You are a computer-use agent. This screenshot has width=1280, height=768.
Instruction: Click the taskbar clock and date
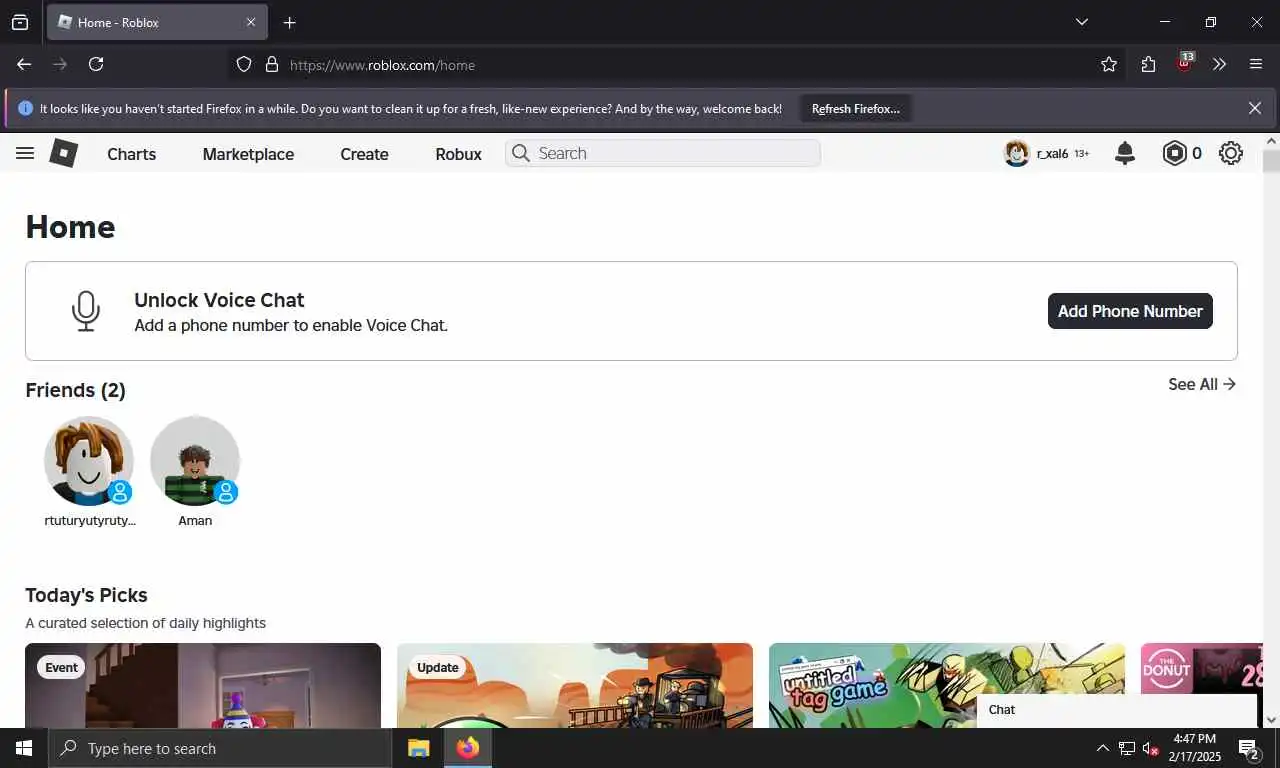click(x=1195, y=748)
